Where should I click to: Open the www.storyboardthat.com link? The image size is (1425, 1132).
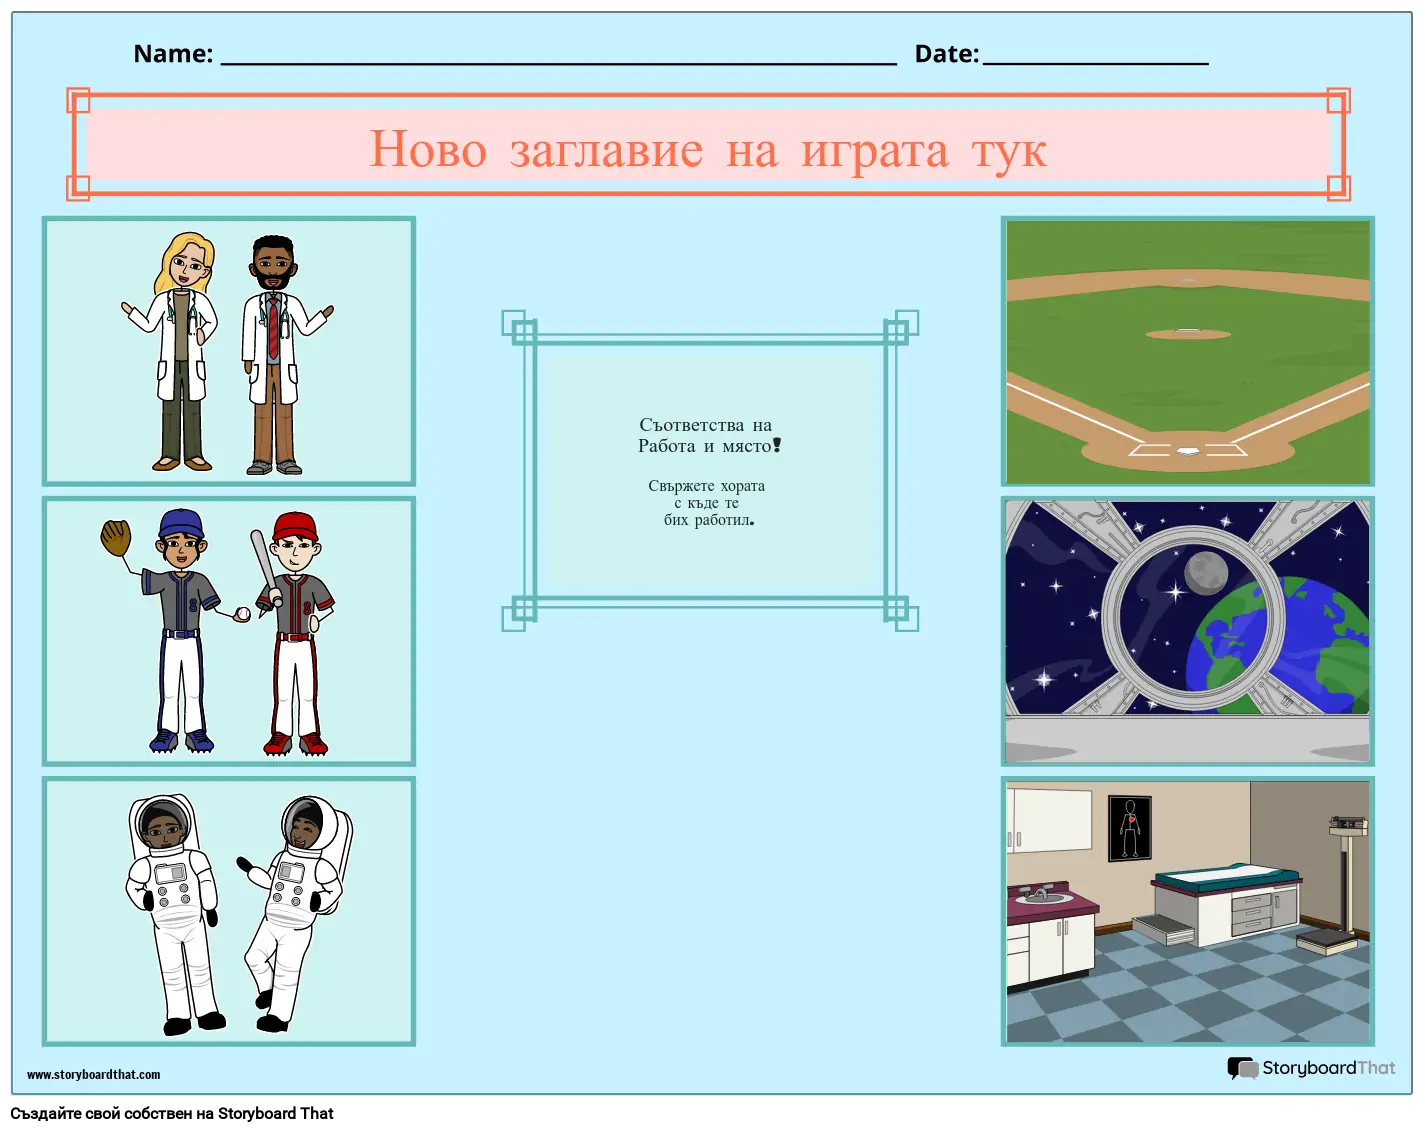click(93, 1075)
